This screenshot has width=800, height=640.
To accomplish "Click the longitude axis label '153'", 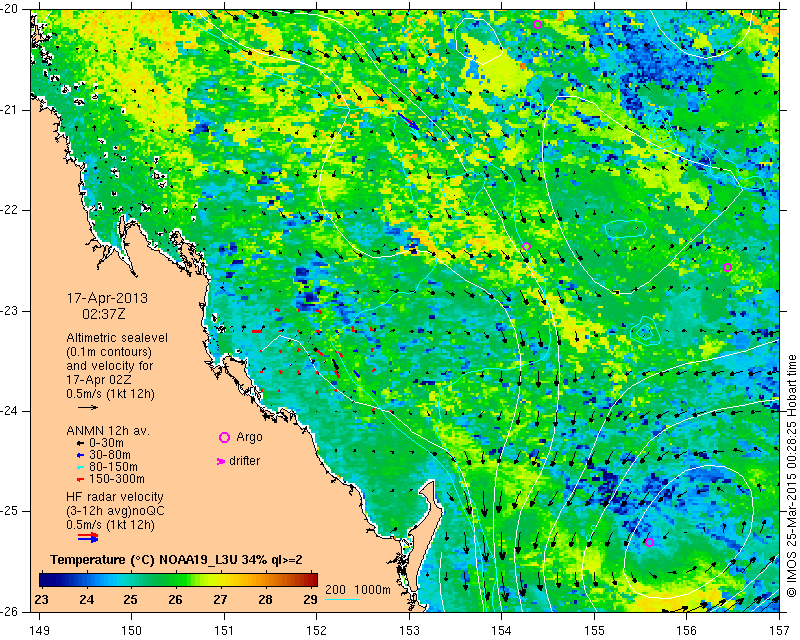I will [x=409, y=631].
